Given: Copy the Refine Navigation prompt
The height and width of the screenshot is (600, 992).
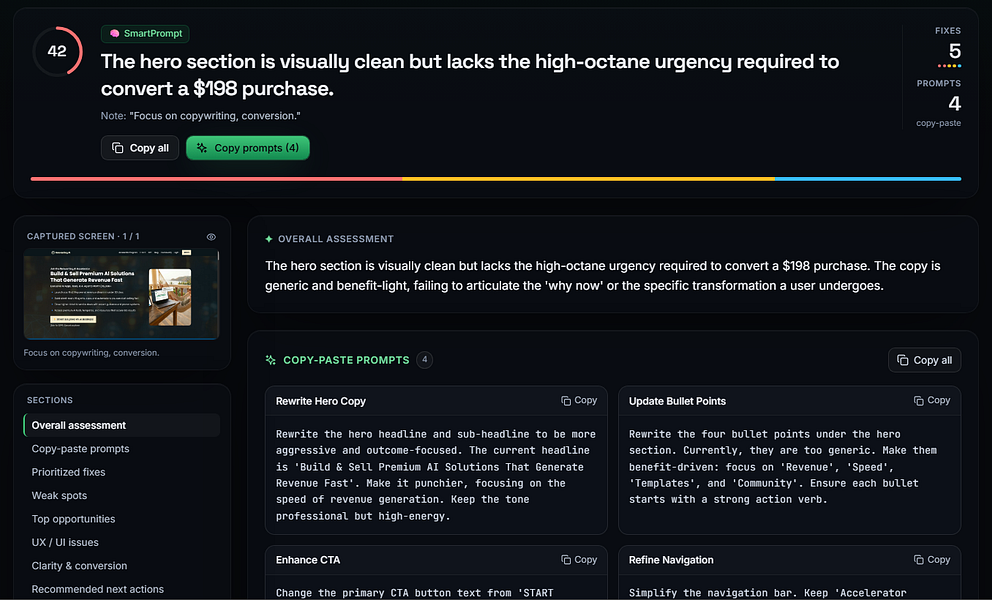Looking at the screenshot, I should pos(932,560).
